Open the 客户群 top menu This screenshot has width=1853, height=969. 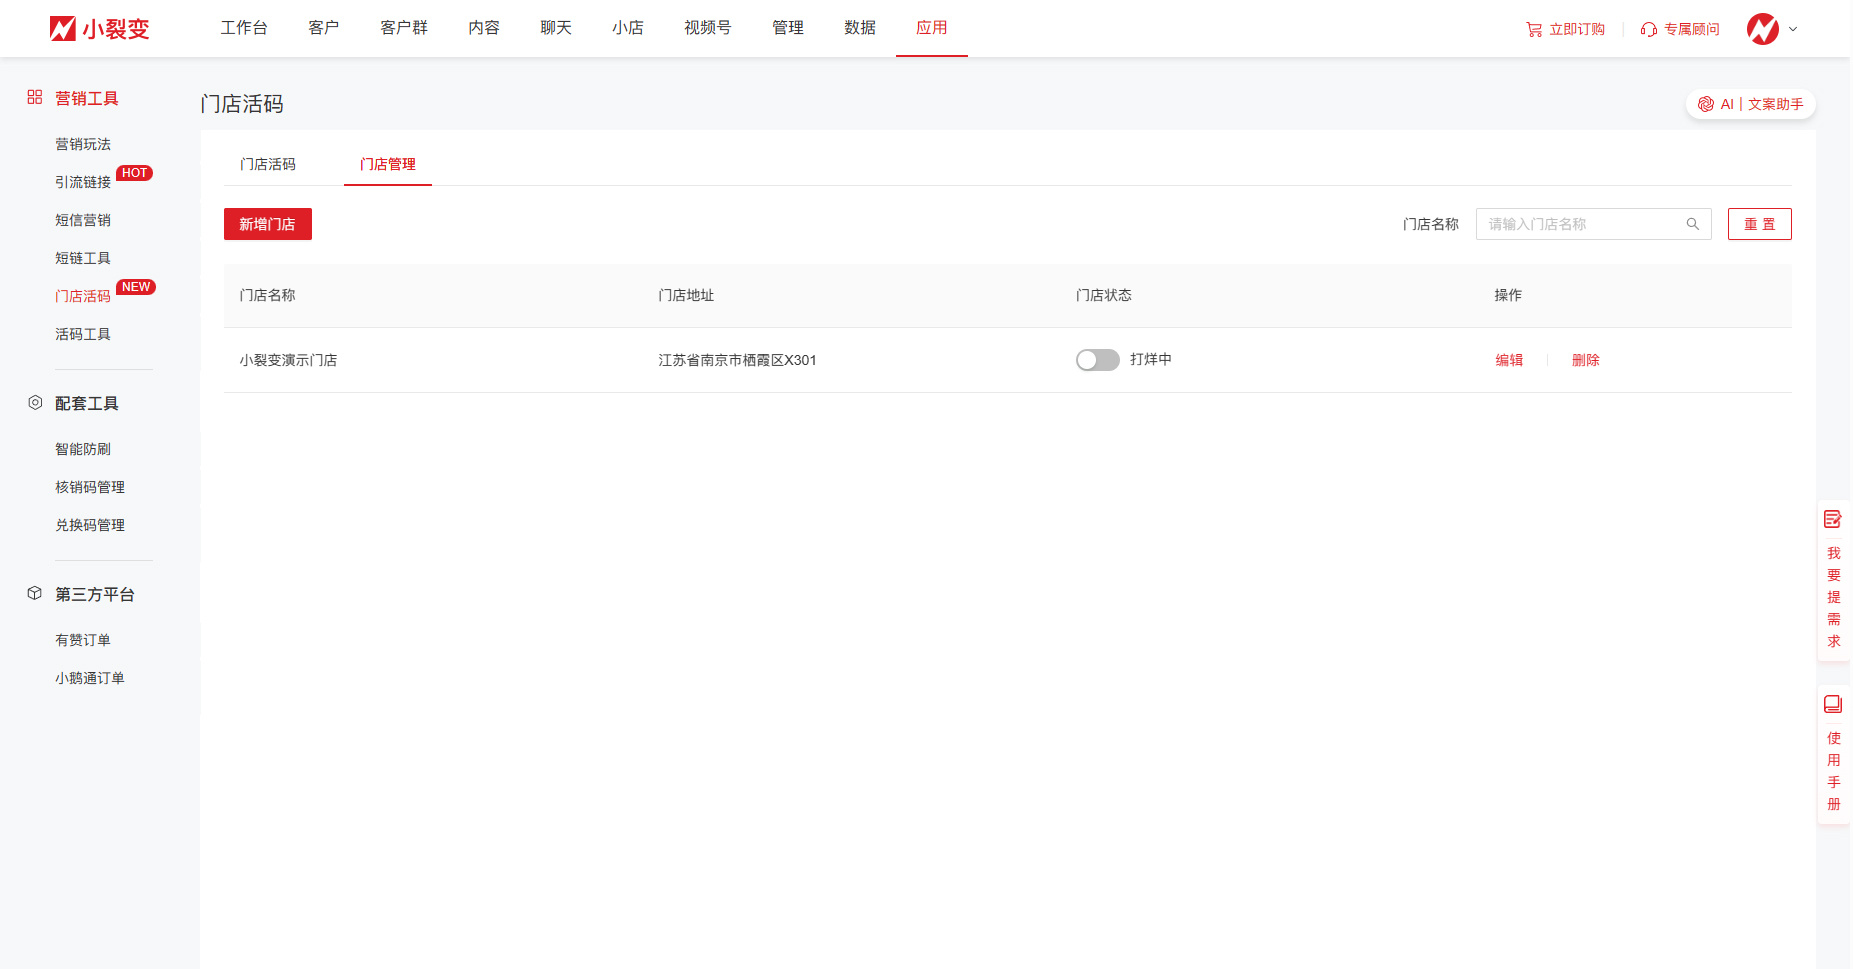click(404, 28)
